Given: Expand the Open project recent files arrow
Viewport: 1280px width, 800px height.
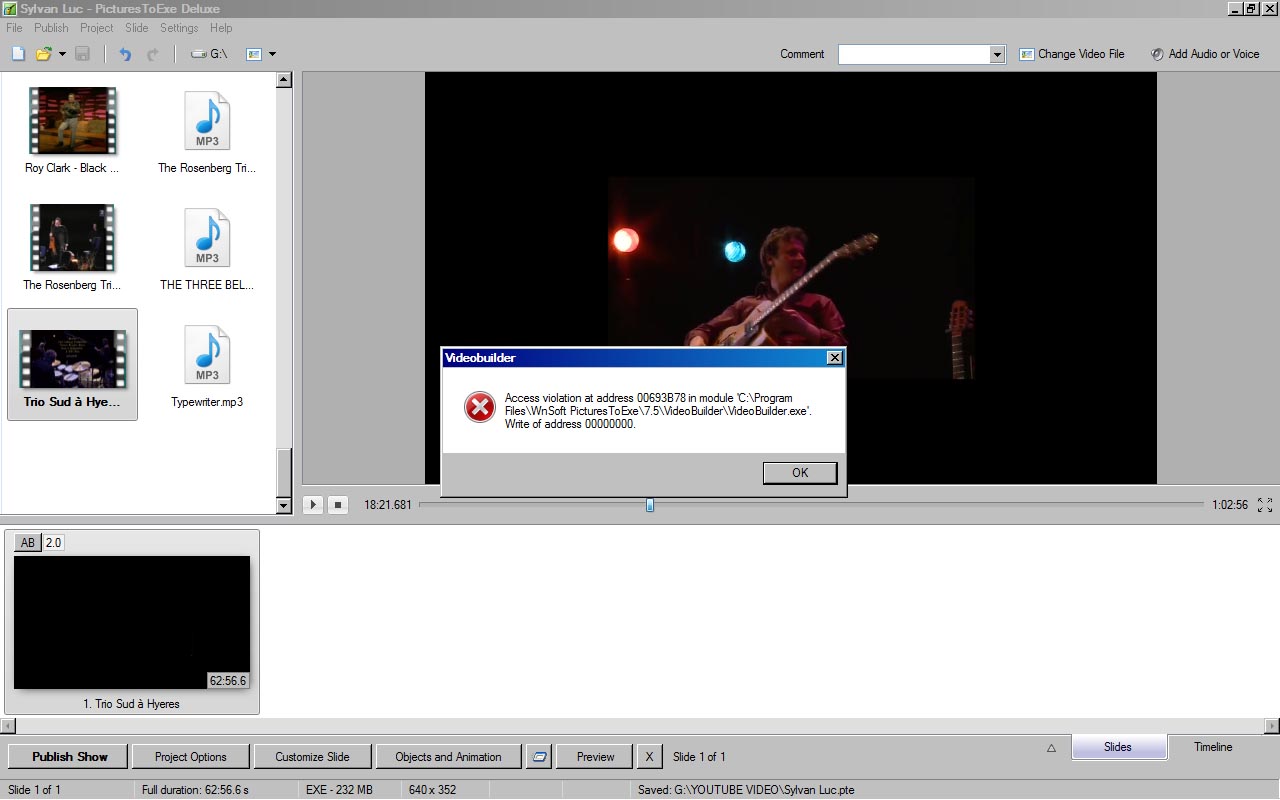Looking at the screenshot, I should [x=62, y=54].
